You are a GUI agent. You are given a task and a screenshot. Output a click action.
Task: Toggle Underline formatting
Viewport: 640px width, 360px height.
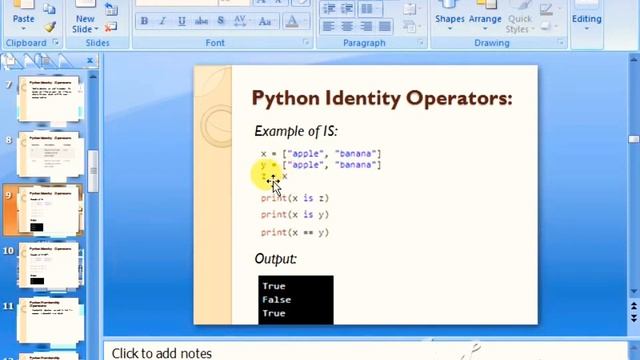coord(182,21)
